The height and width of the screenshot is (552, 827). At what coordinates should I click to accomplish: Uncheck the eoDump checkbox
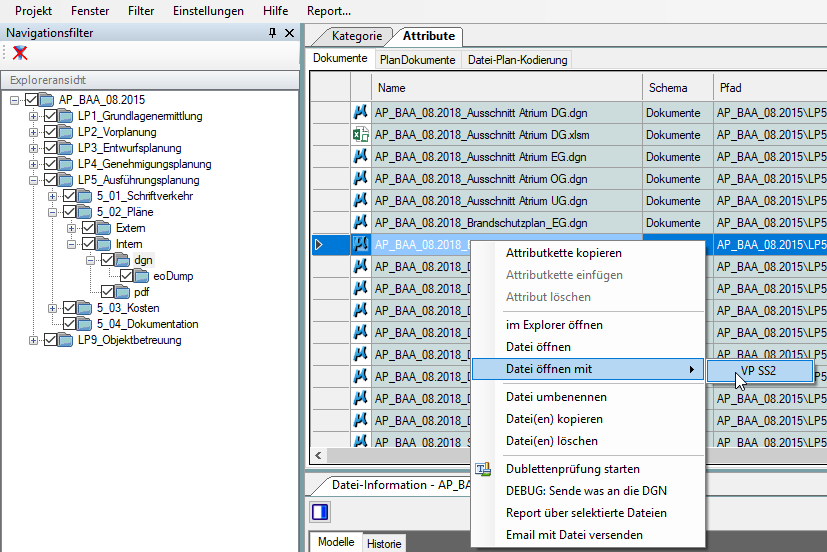tap(127, 276)
